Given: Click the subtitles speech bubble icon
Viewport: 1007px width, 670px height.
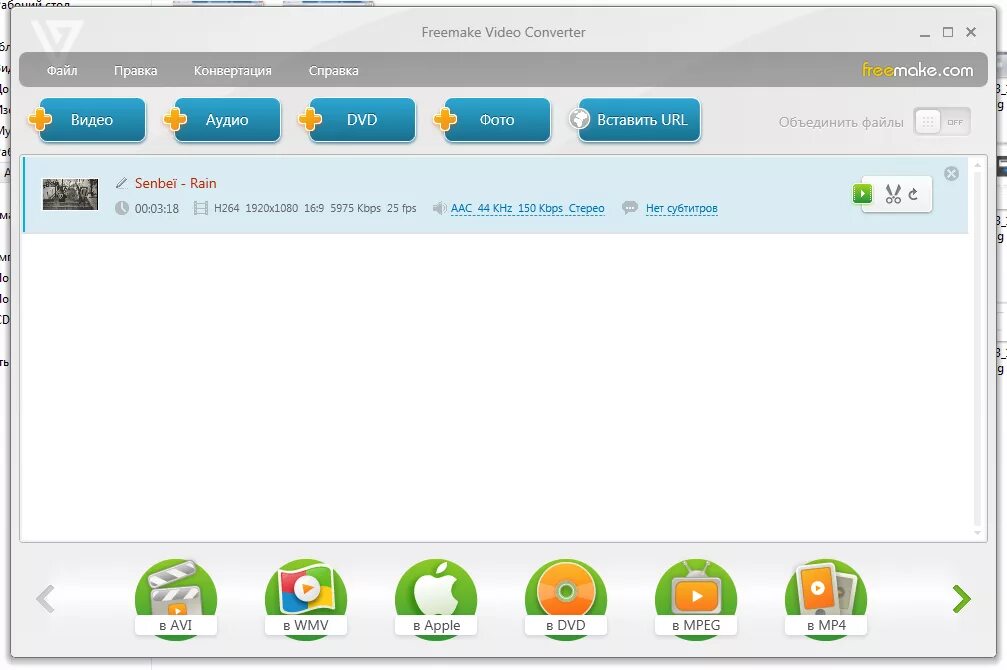Looking at the screenshot, I should [630, 208].
